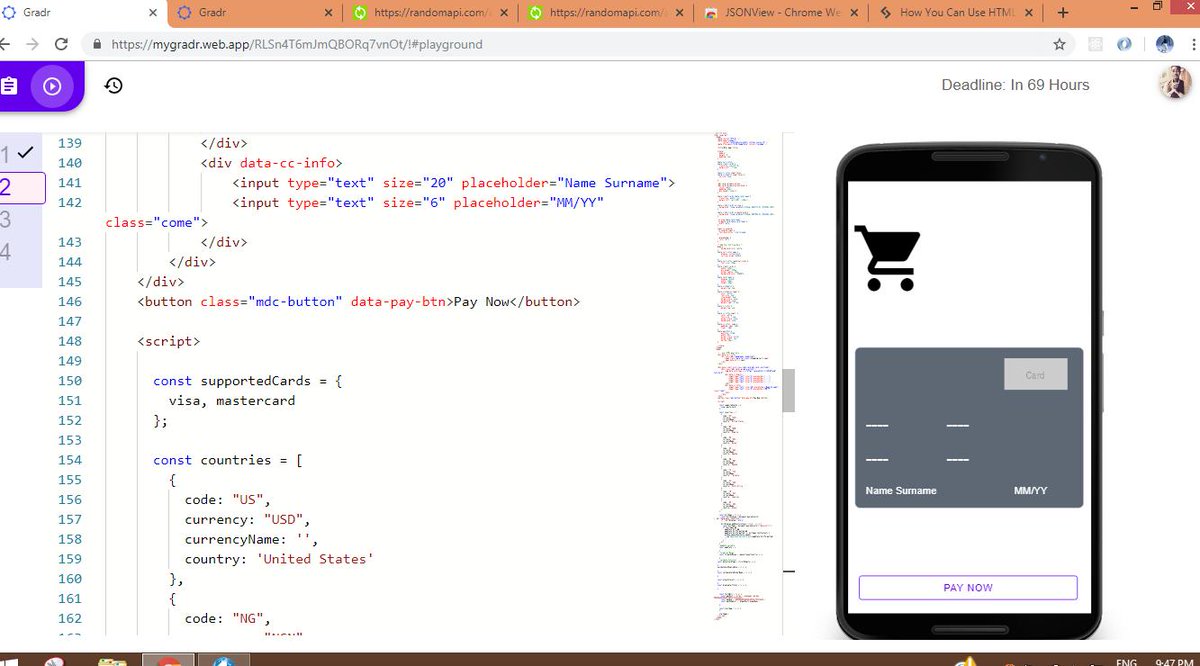Click the code: "NG" line
This screenshot has height=666, width=1200.
pyautogui.click(x=228, y=619)
